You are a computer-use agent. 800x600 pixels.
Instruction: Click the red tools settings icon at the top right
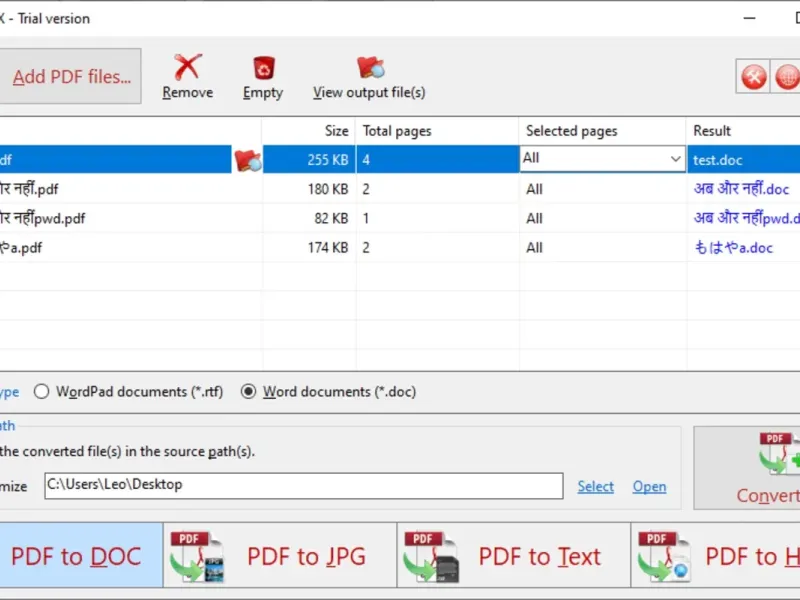coord(754,77)
